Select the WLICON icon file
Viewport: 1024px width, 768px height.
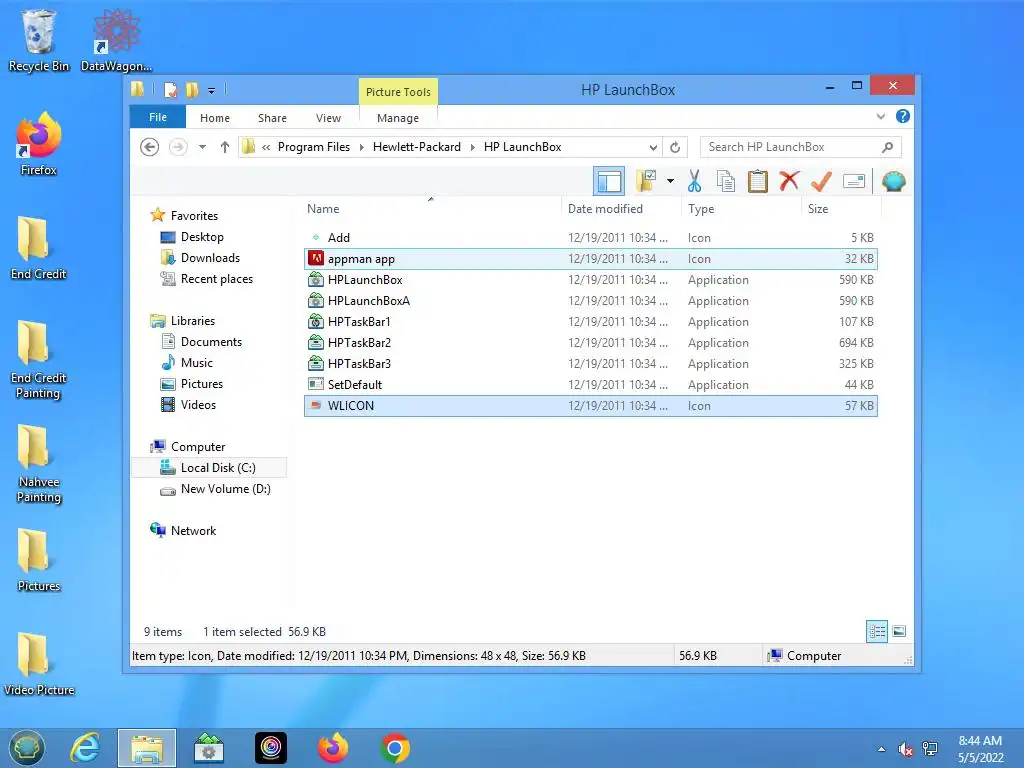(590, 406)
